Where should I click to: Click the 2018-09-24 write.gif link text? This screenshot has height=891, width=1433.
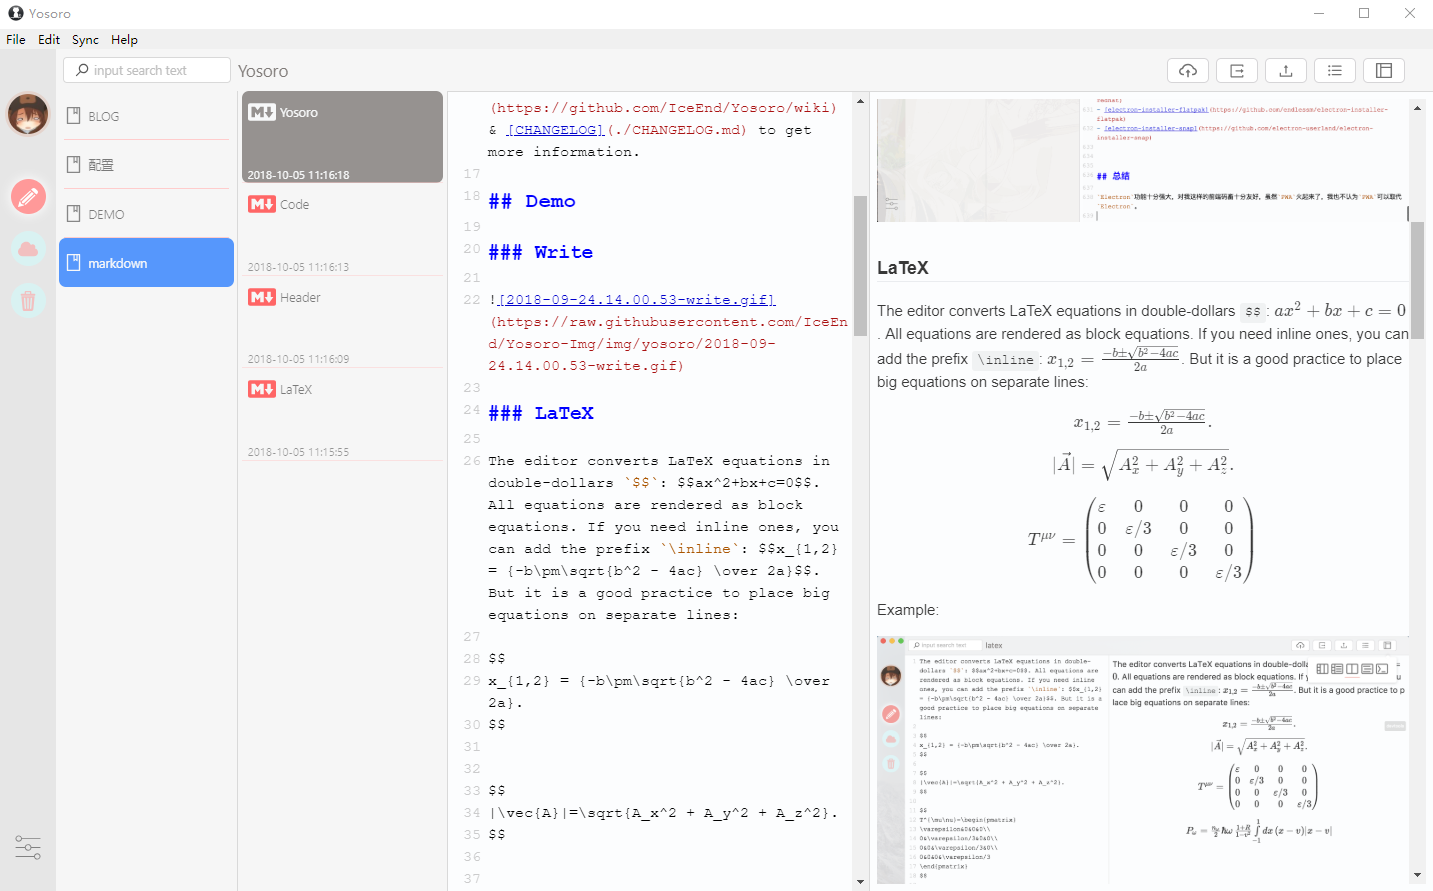pyautogui.click(x=636, y=300)
